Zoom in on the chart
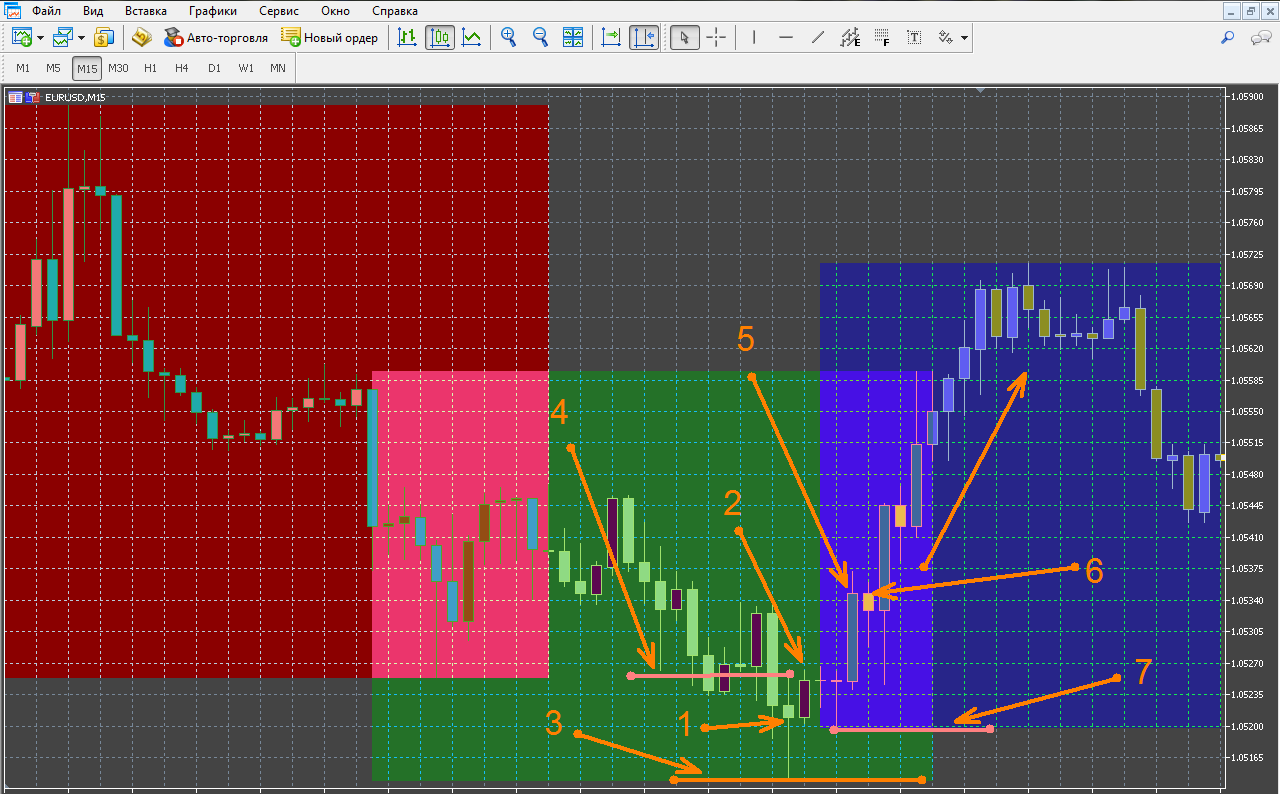1280x794 pixels. pos(509,38)
